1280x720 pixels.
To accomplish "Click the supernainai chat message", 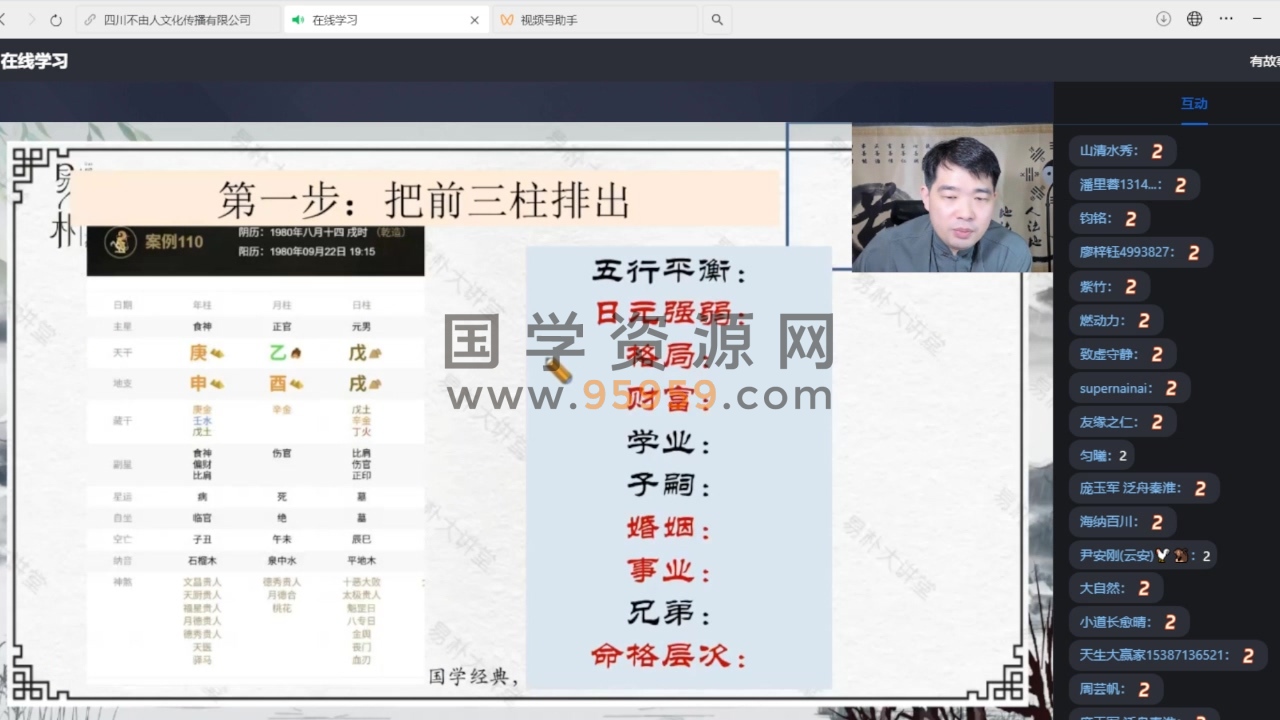I will pyautogui.click(x=1128, y=388).
